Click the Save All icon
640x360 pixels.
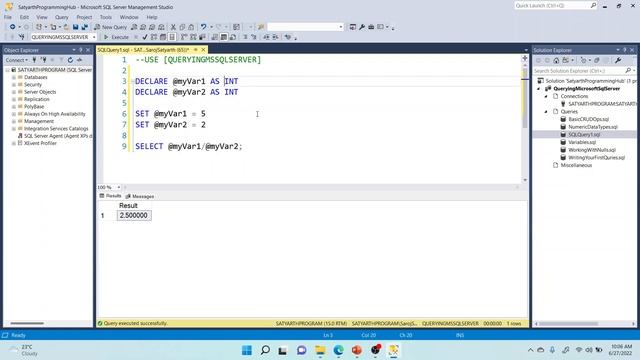pyautogui.click(x=84, y=27)
